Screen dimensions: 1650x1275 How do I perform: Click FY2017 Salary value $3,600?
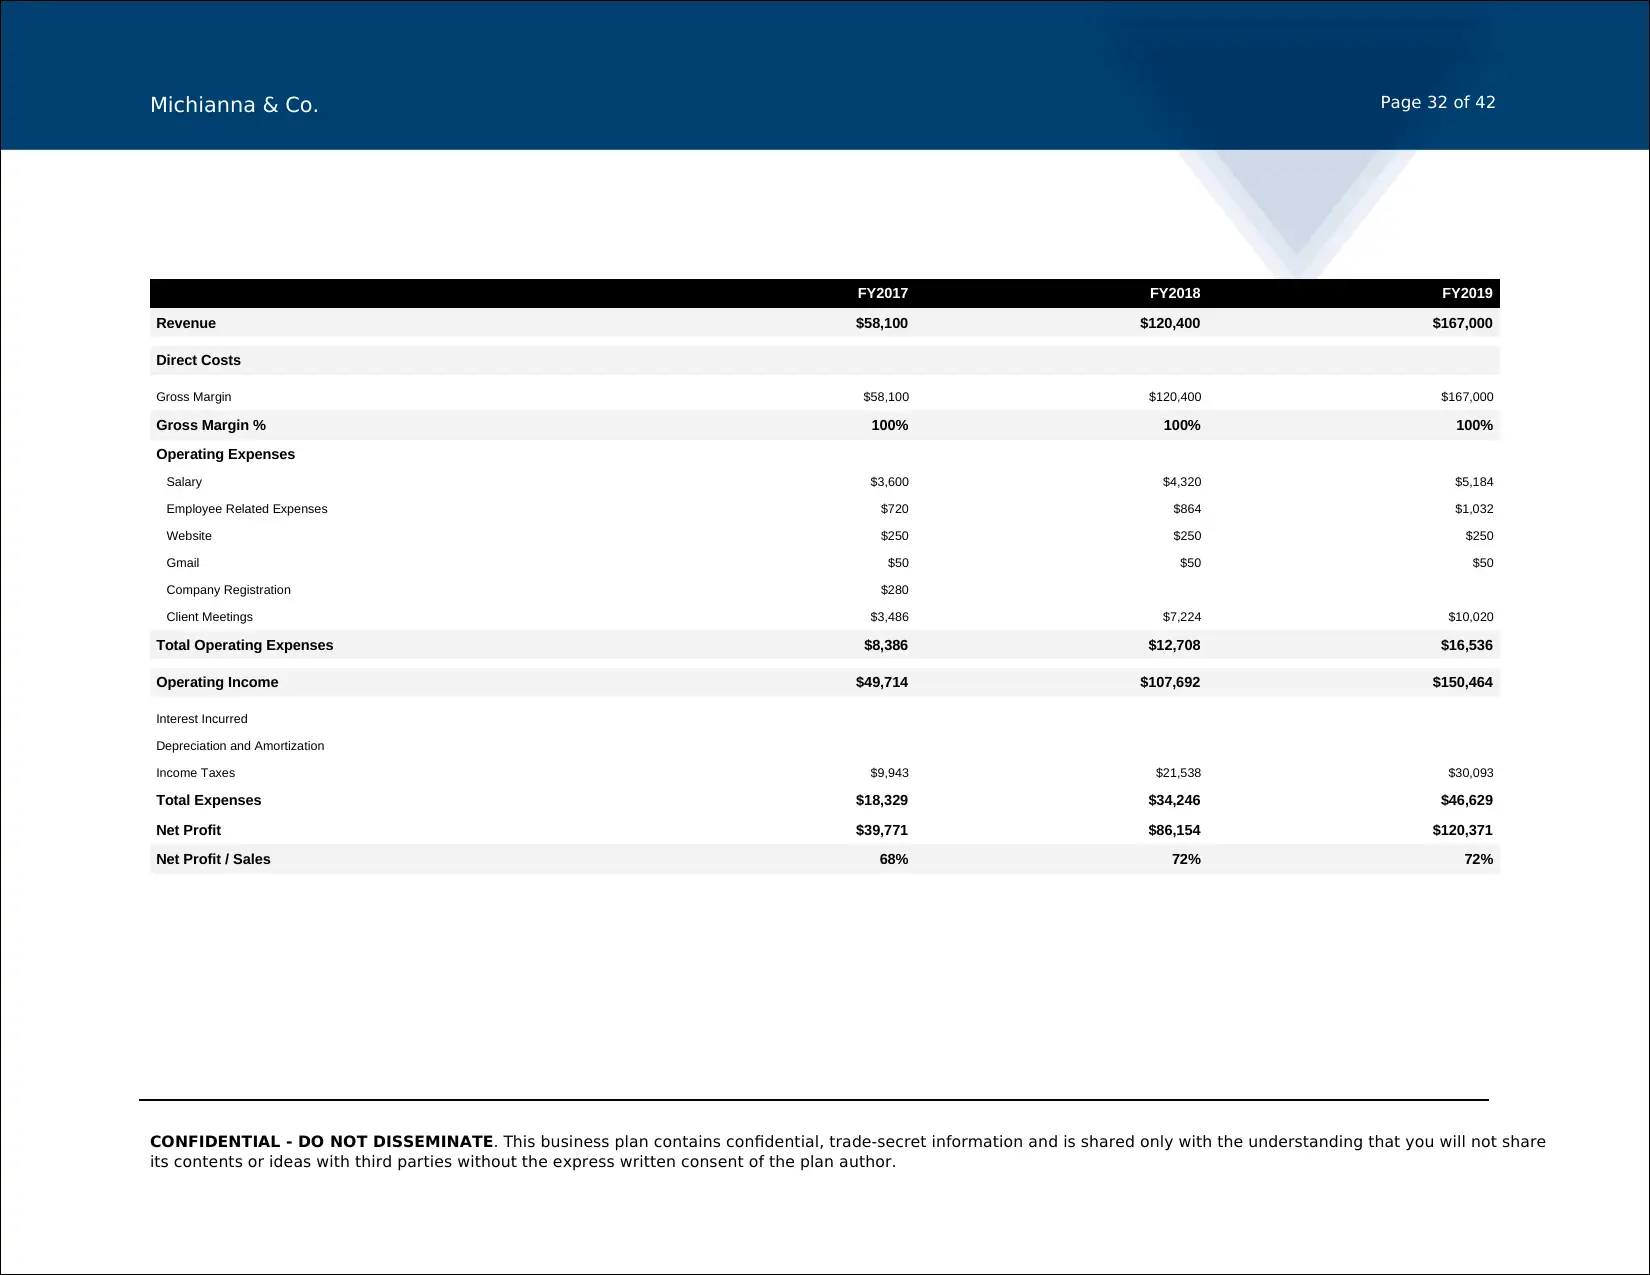(x=889, y=482)
